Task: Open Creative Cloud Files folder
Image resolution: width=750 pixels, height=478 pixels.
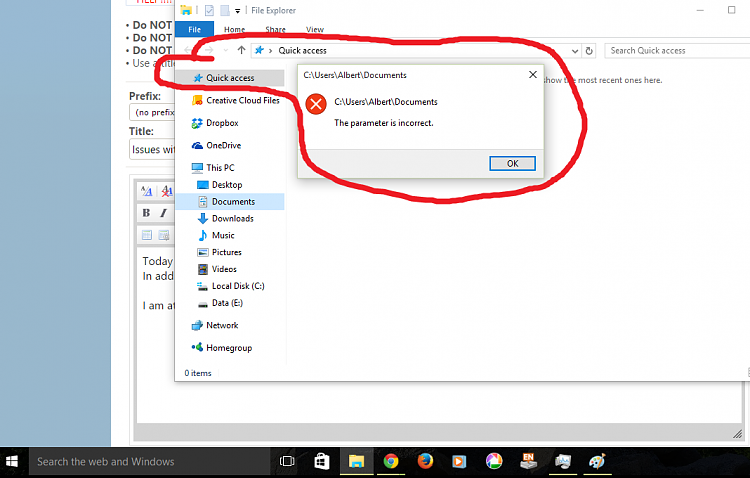Action: coord(242,100)
